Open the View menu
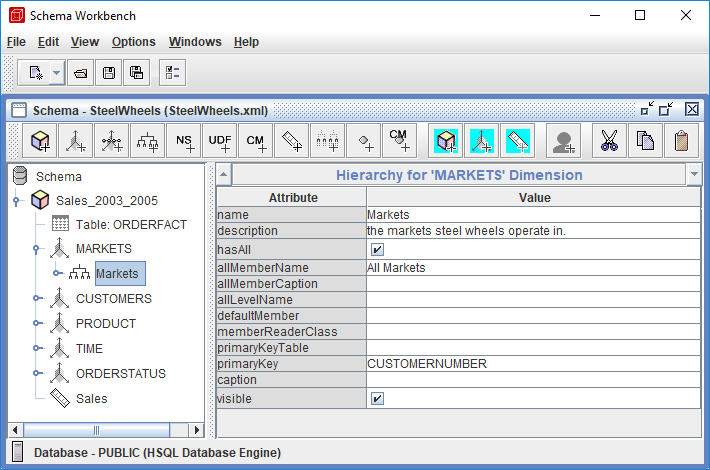Image resolution: width=710 pixels, height=470 pixels. [x=85, y=42]
